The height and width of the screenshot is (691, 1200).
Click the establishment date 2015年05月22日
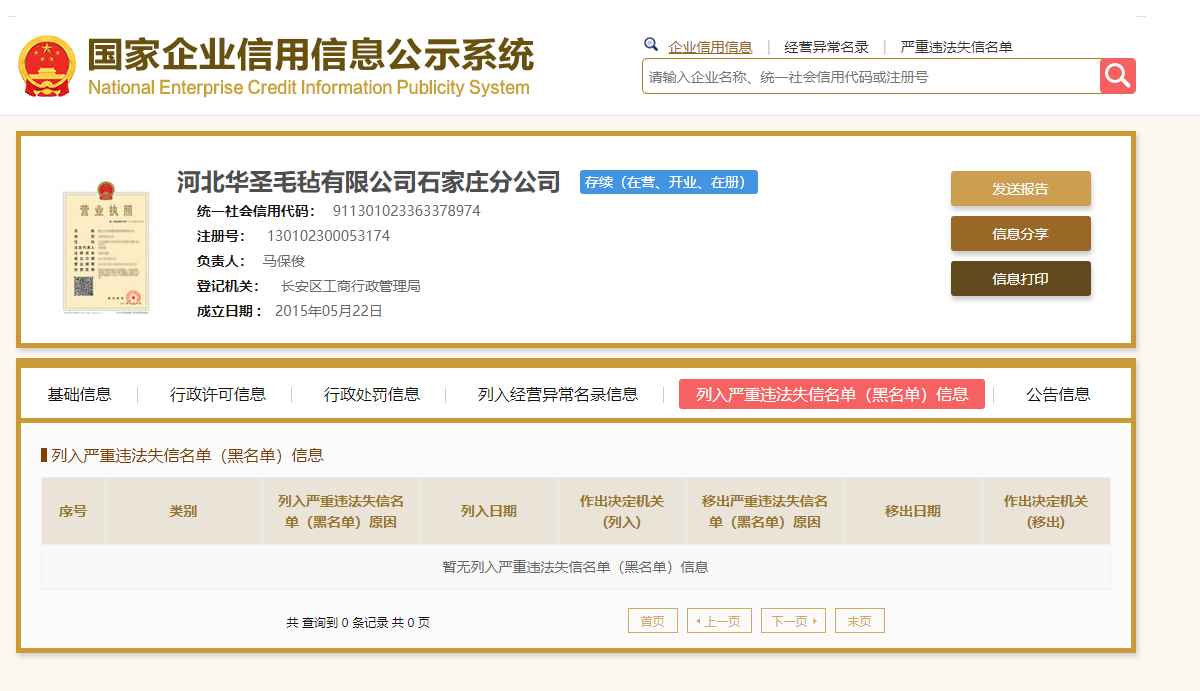[329, 311]
